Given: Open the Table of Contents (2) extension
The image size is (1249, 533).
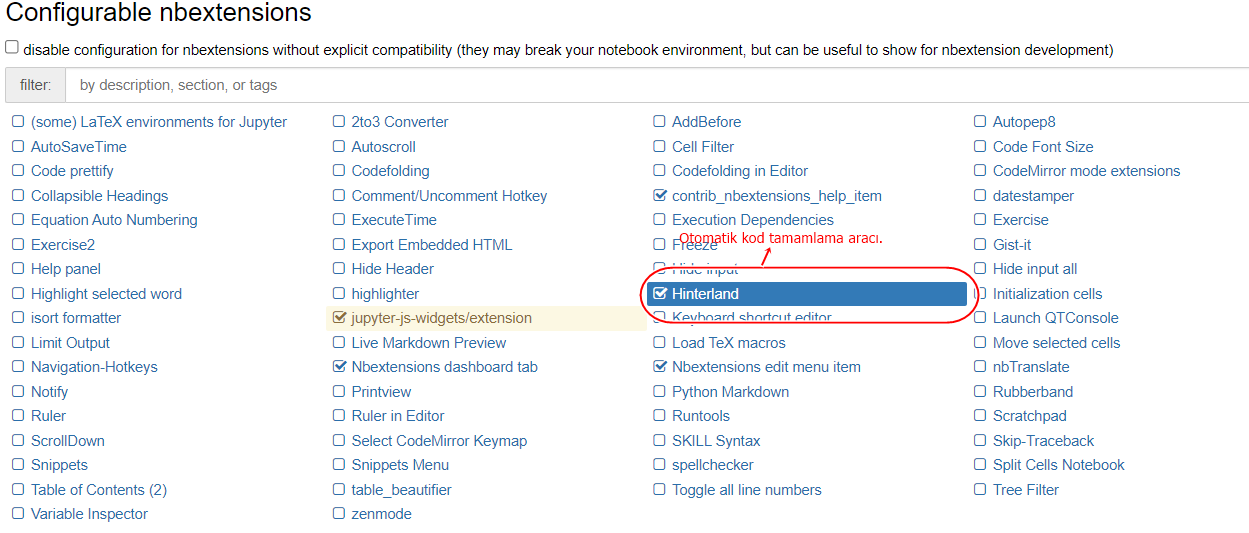Looking at the screenshot, I should (99, 490).
